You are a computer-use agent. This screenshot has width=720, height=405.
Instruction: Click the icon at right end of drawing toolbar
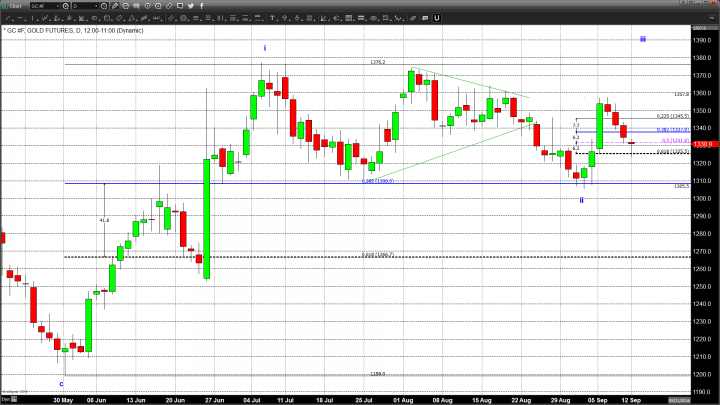point(712,18)
